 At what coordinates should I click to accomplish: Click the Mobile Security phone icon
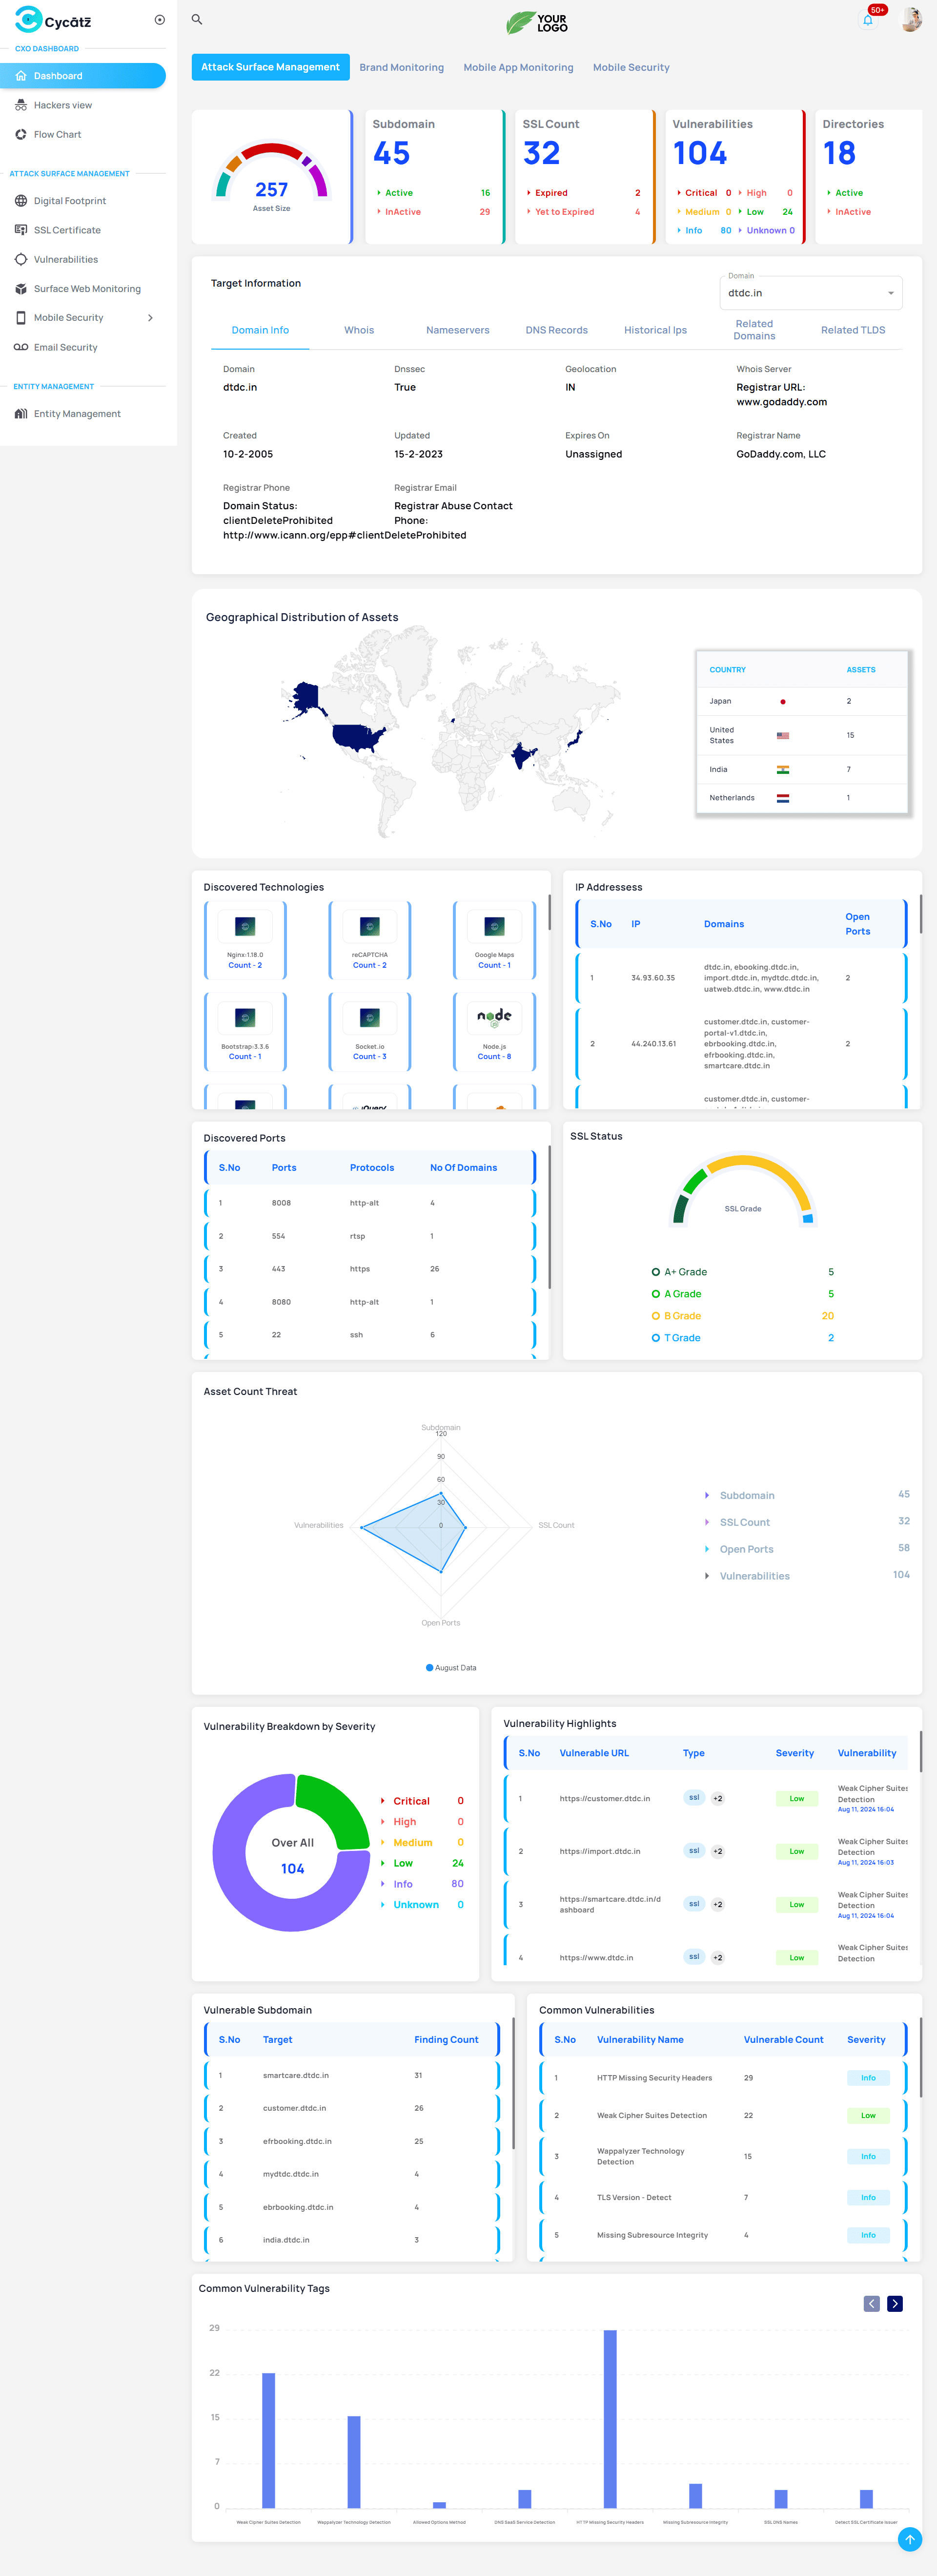[x=21, y=318]
